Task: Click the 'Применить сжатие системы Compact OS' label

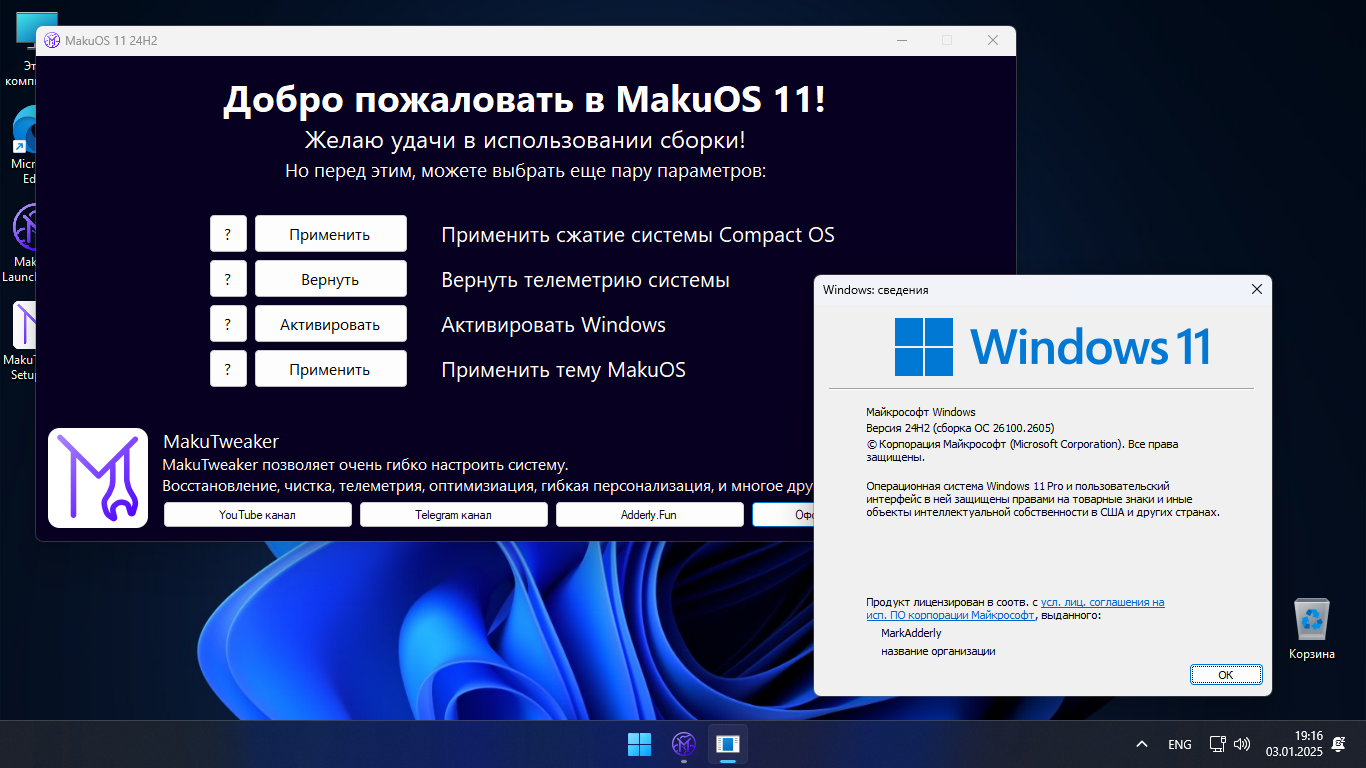Action: click(638, 235)
